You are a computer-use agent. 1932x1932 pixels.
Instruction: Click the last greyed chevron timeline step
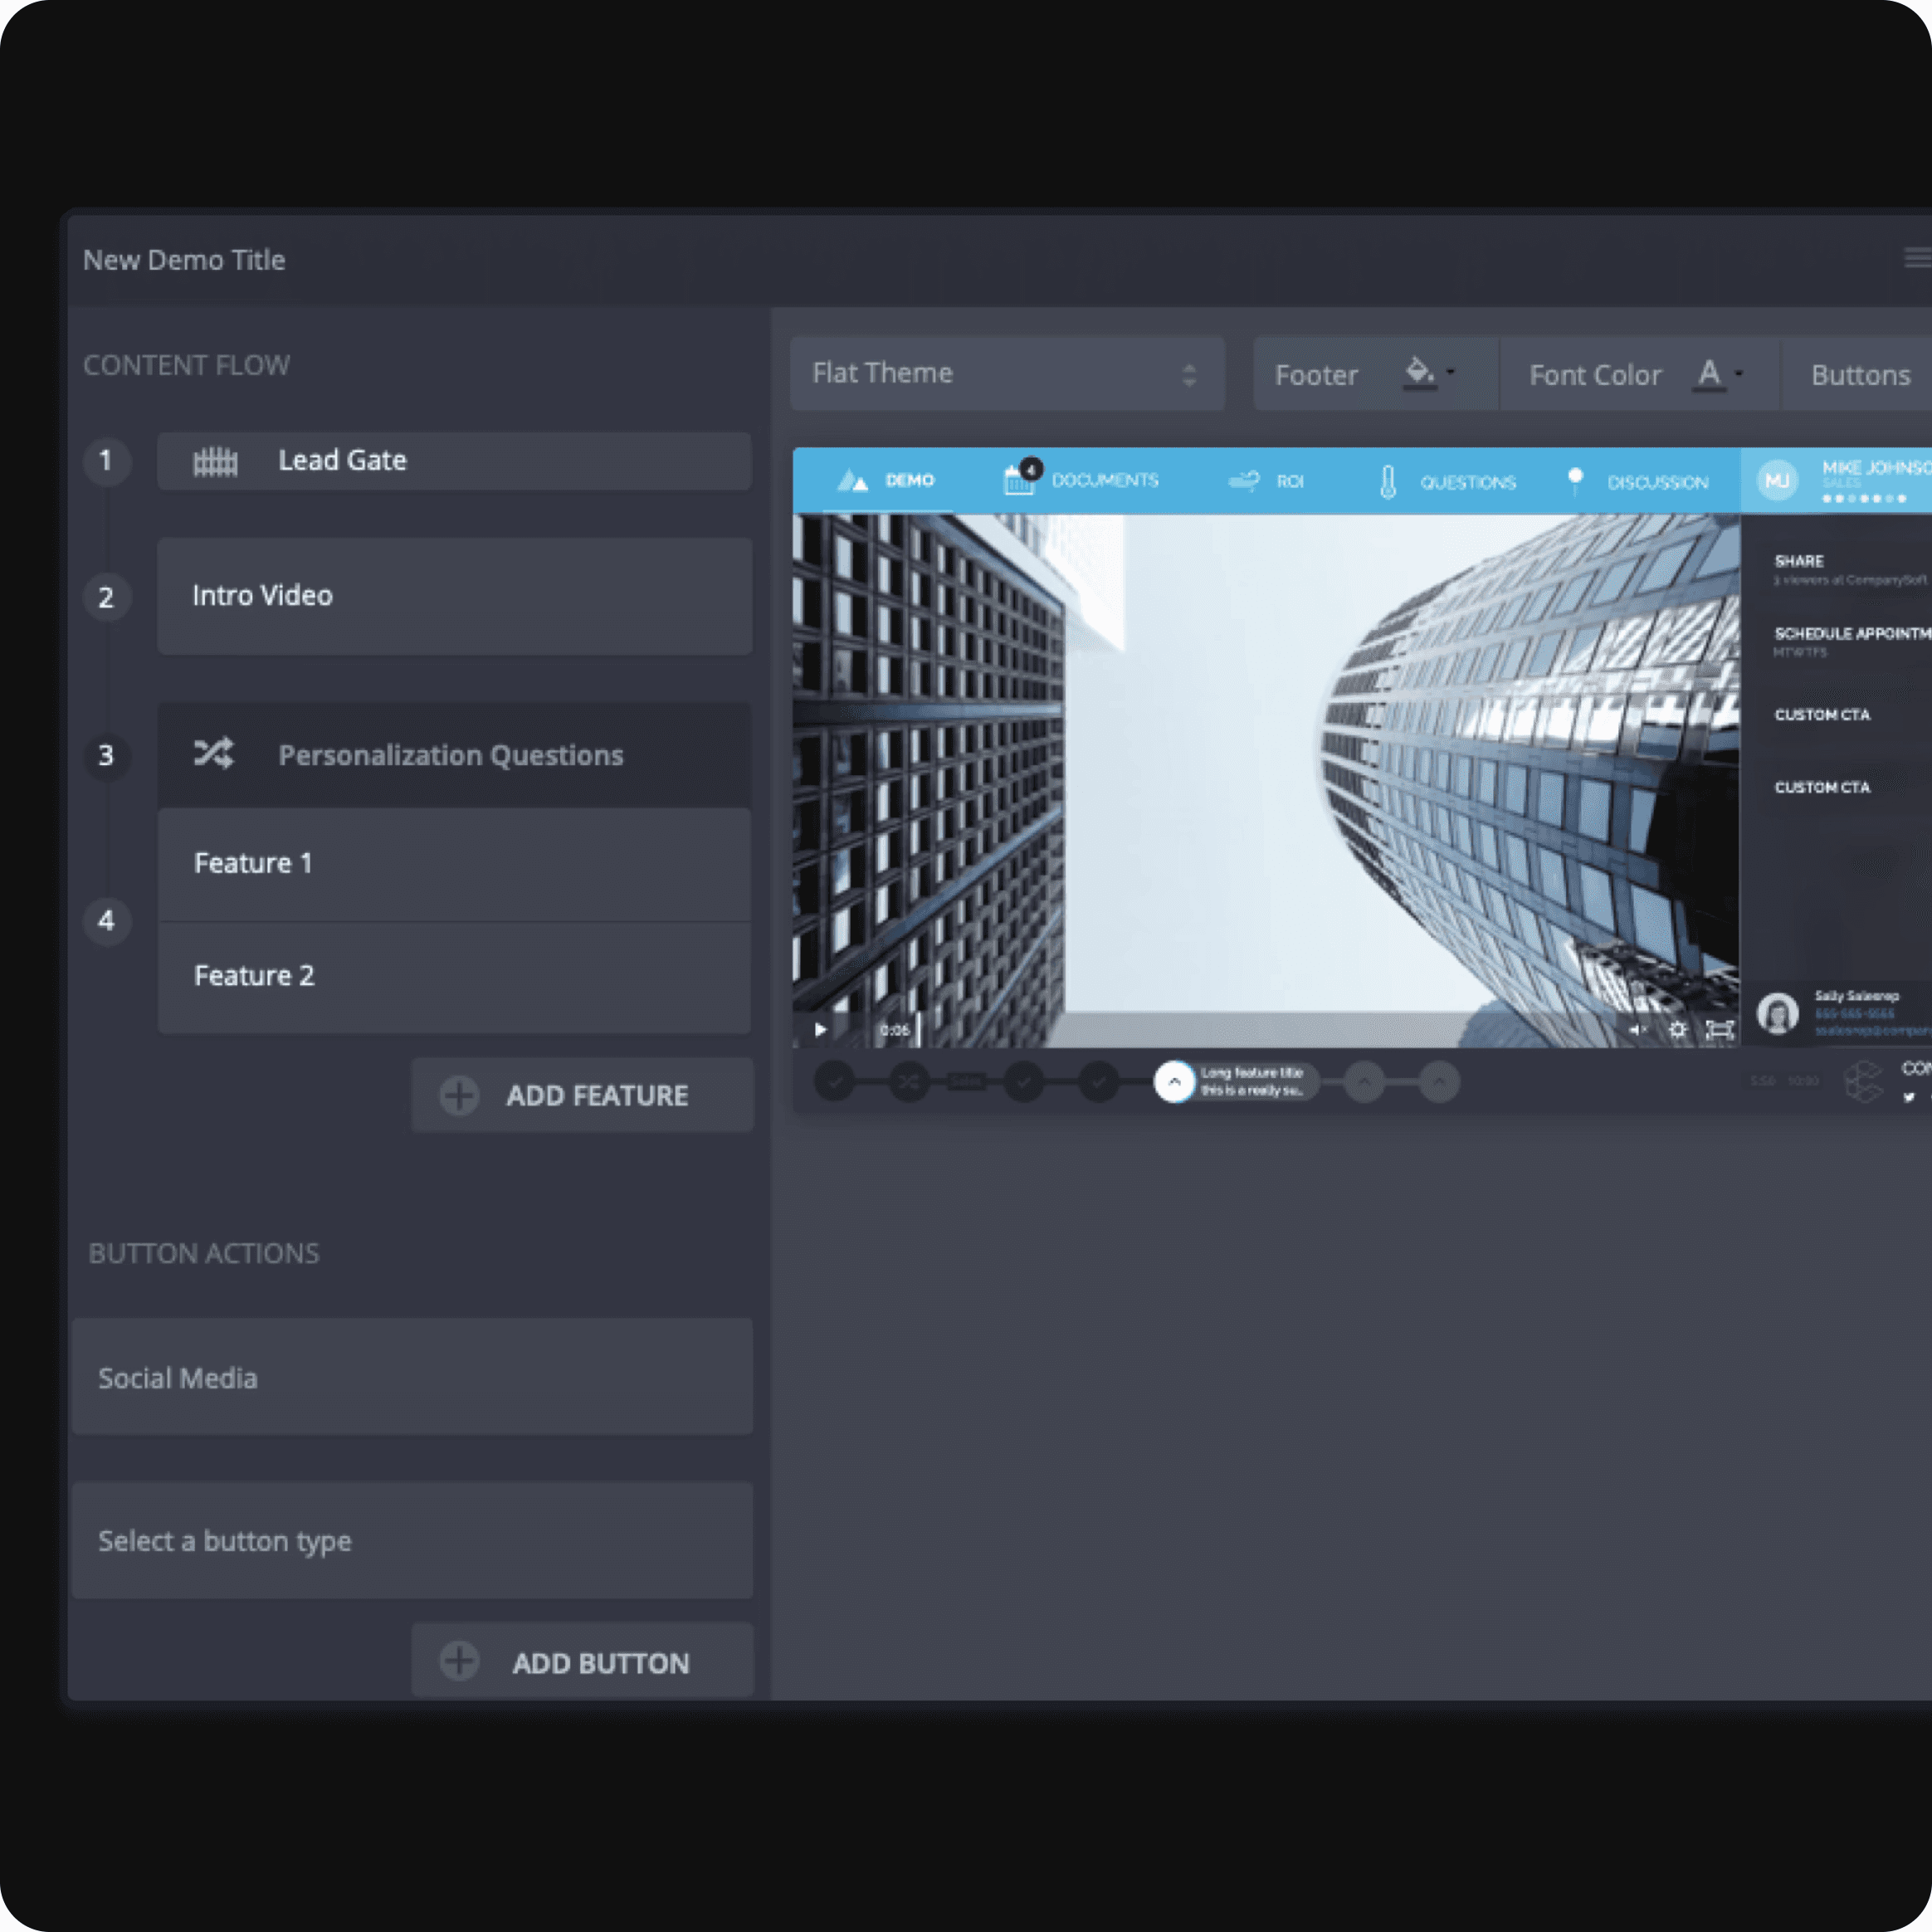click(1439, 1081)
